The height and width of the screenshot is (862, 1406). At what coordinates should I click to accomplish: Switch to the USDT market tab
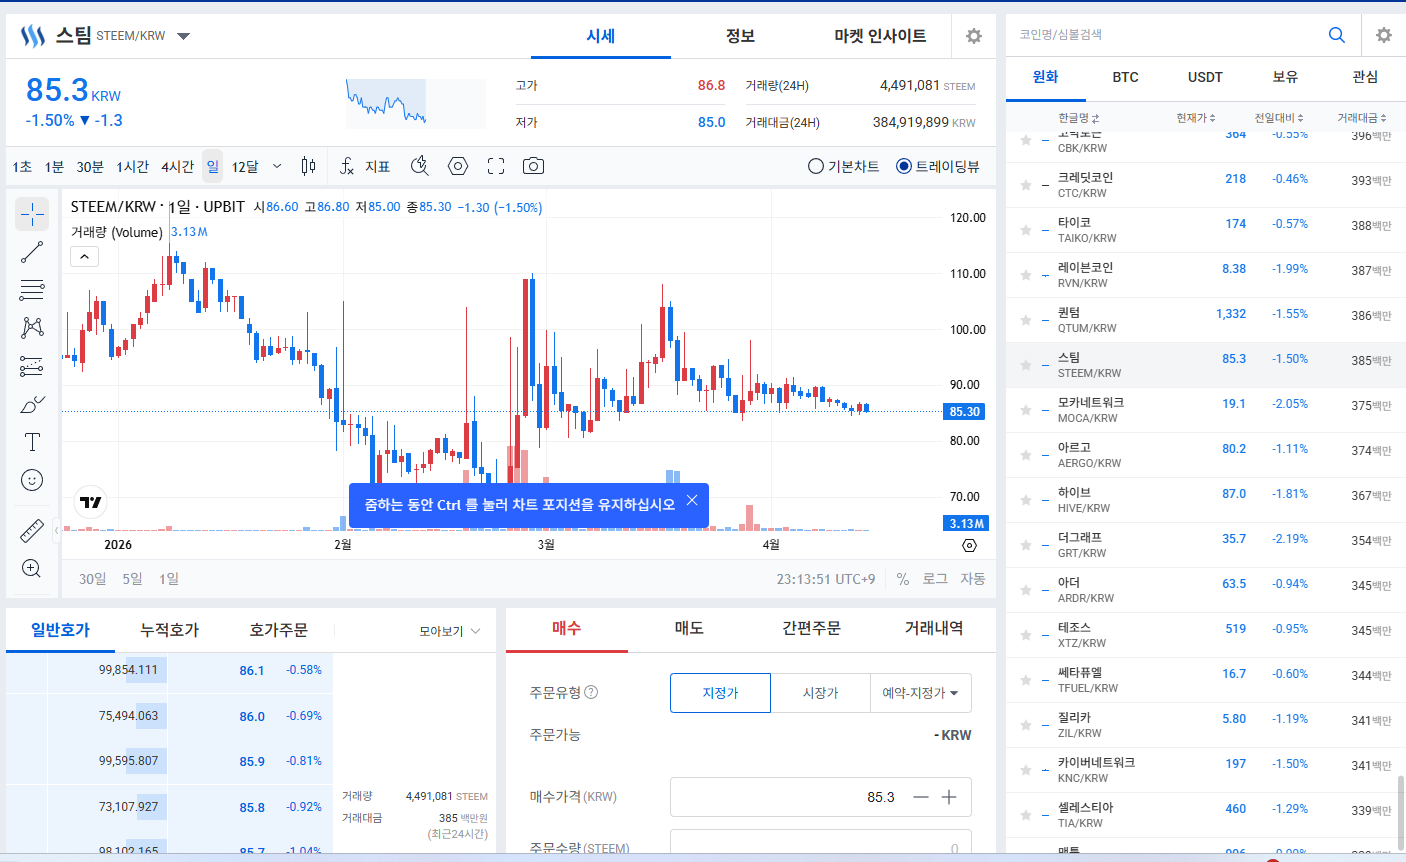[x=1206, y=77]
